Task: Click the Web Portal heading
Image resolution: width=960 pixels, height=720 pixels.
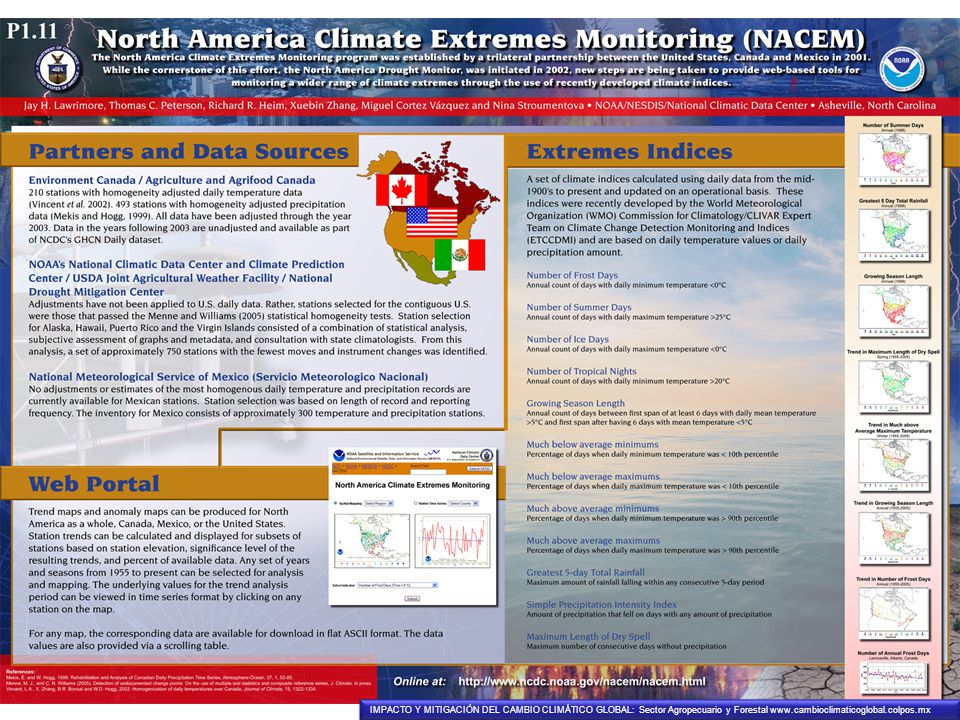Action: (94, 484)
